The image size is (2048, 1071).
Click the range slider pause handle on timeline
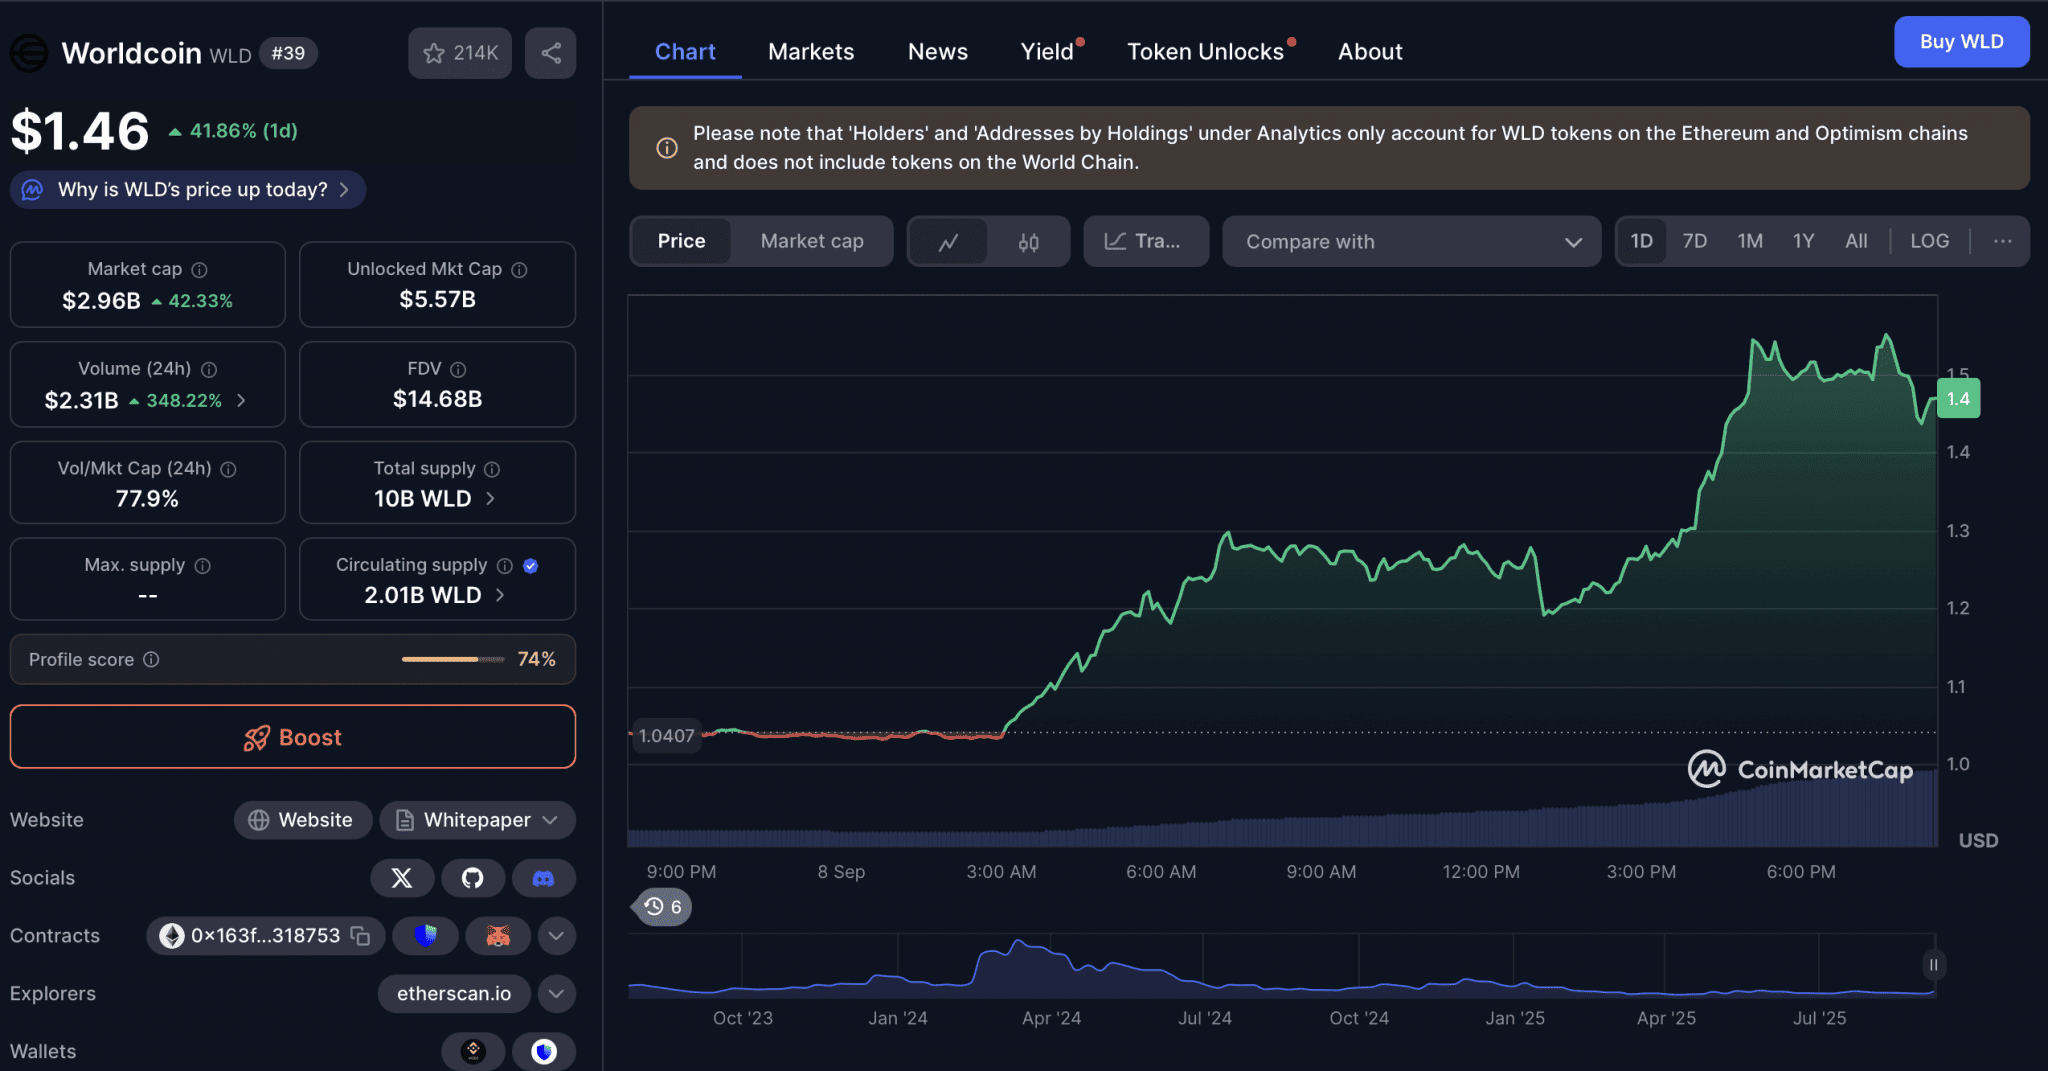1933,965
